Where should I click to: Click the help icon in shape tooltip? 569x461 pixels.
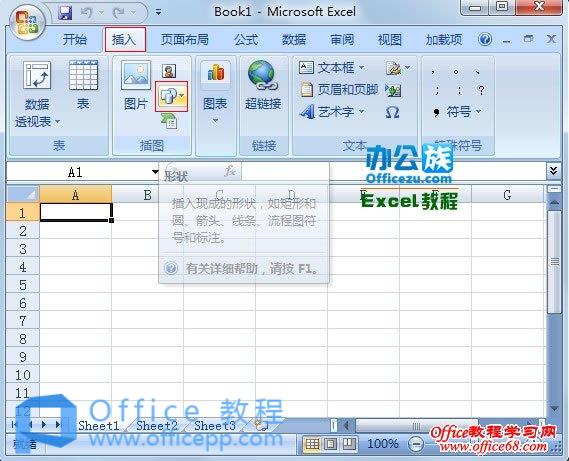tap(171, 269)
